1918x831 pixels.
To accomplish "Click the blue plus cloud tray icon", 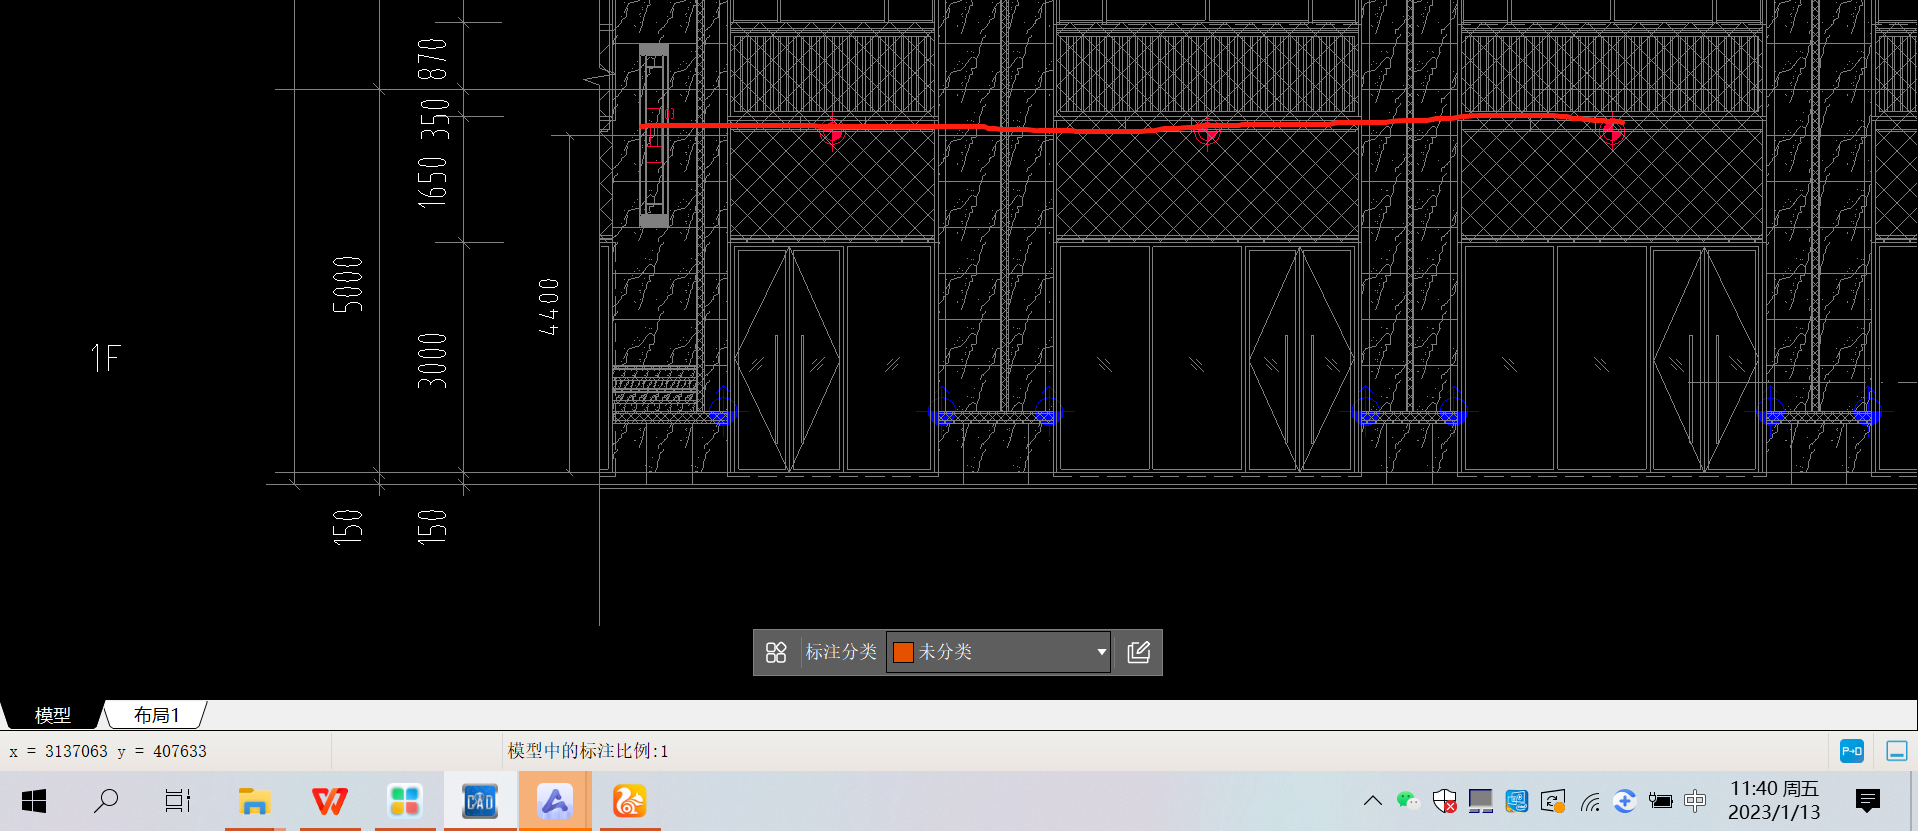I will pyautogui.click(x=1625, y=801).
